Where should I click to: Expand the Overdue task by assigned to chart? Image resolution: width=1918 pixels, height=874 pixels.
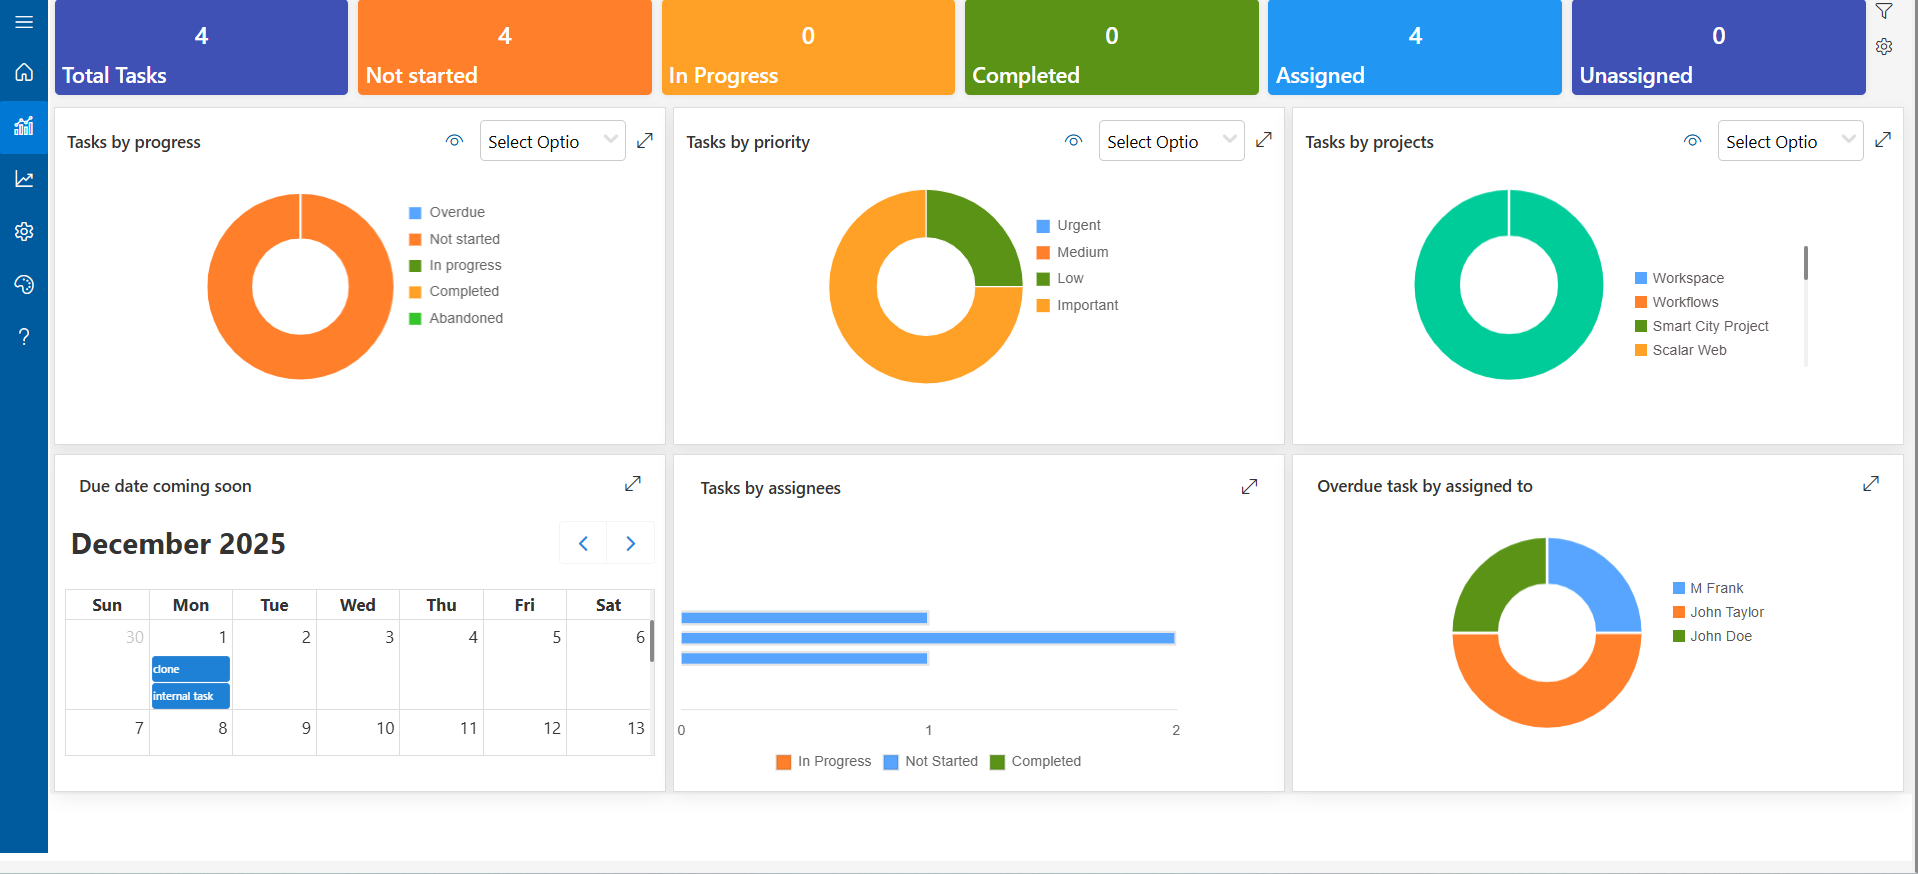click(1871, 484)
